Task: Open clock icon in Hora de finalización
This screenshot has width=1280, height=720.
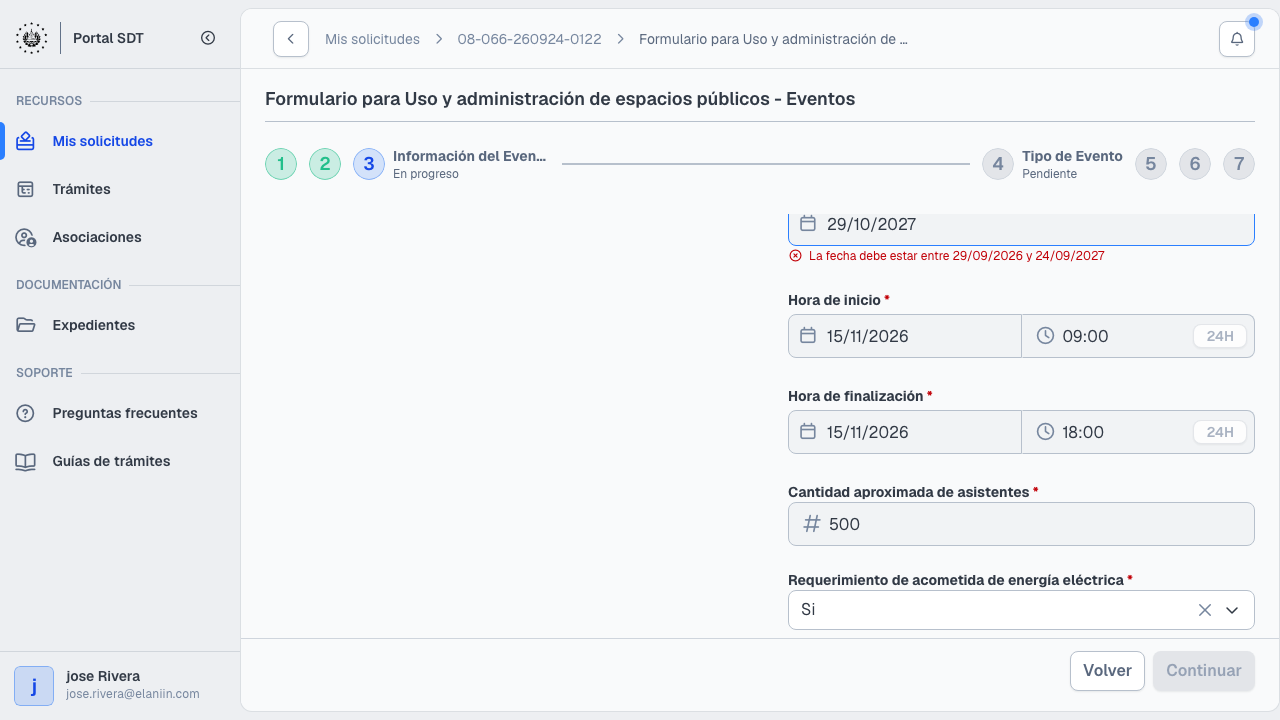Action: 1045,432
